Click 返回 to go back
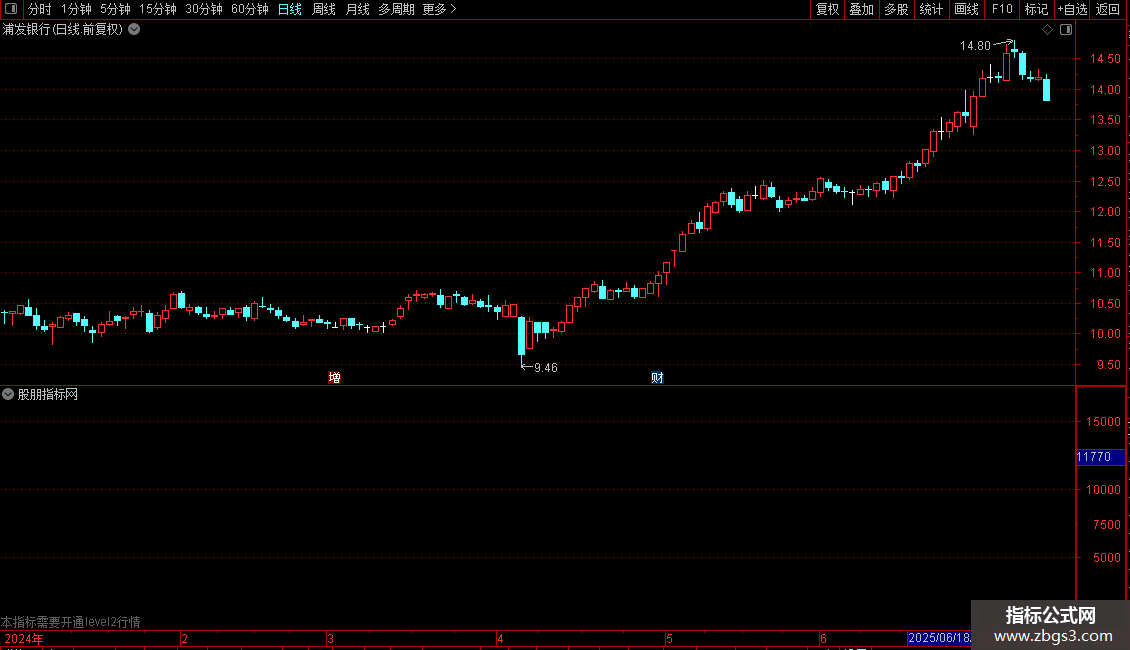Screen dimensions: 1130x650 (x=1108, y=9)
